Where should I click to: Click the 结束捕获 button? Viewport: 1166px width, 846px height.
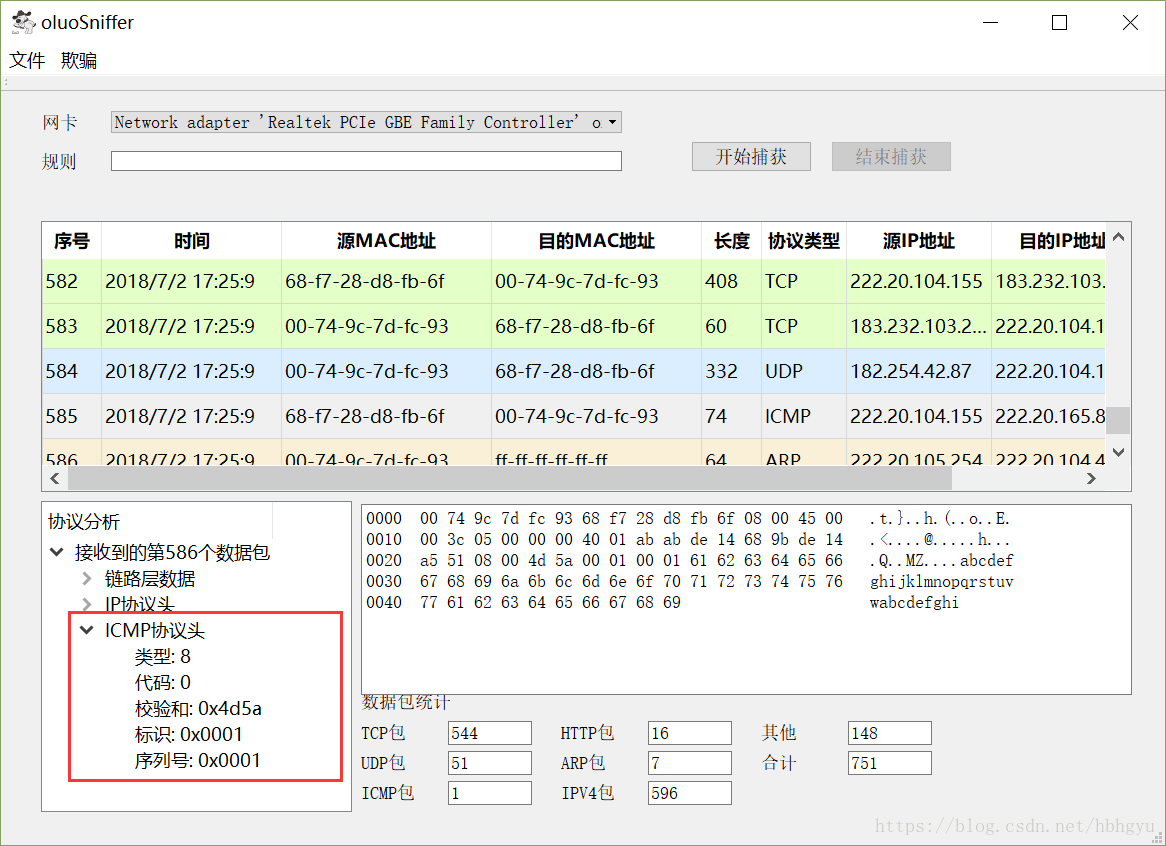tap(891, 156)
